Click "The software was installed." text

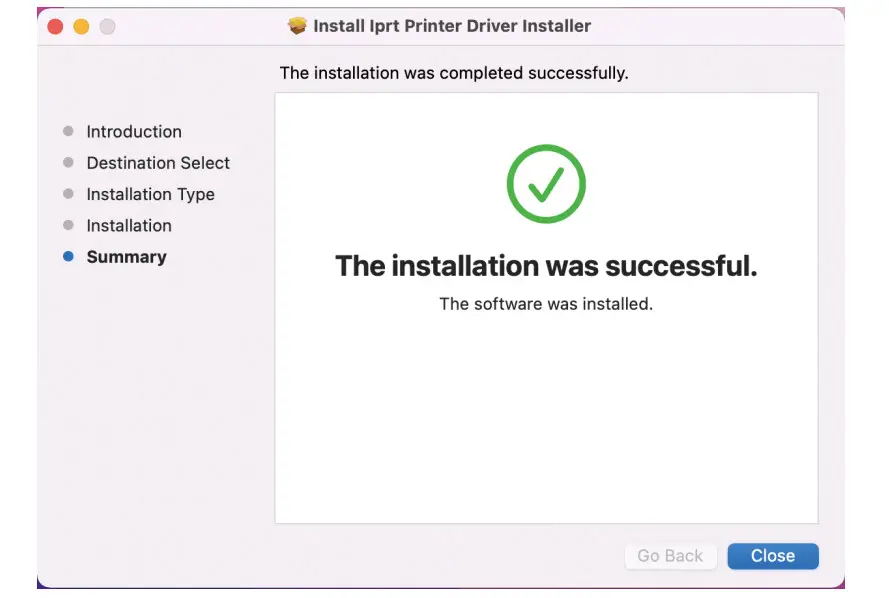(546, 304)
